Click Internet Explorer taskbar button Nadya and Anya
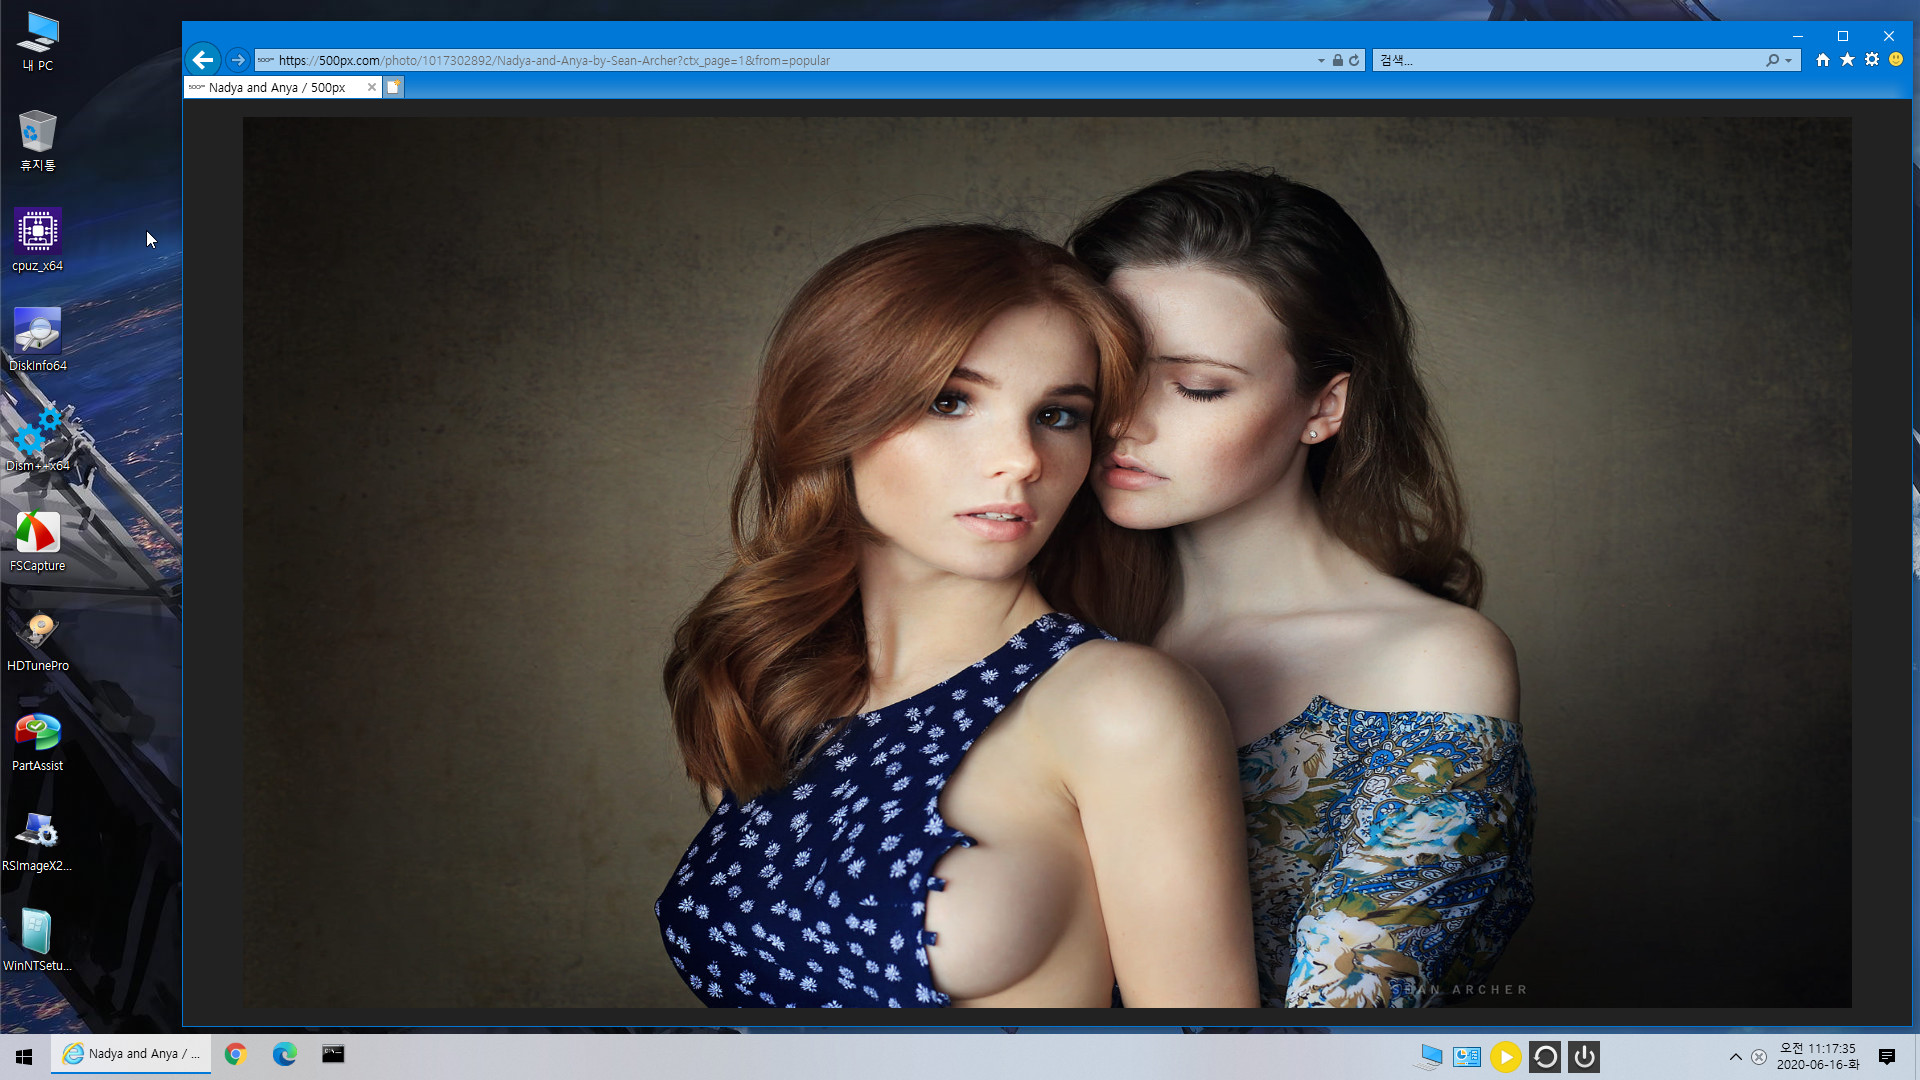This screenshot has height=1080, width=1920. pos(131,1054)
